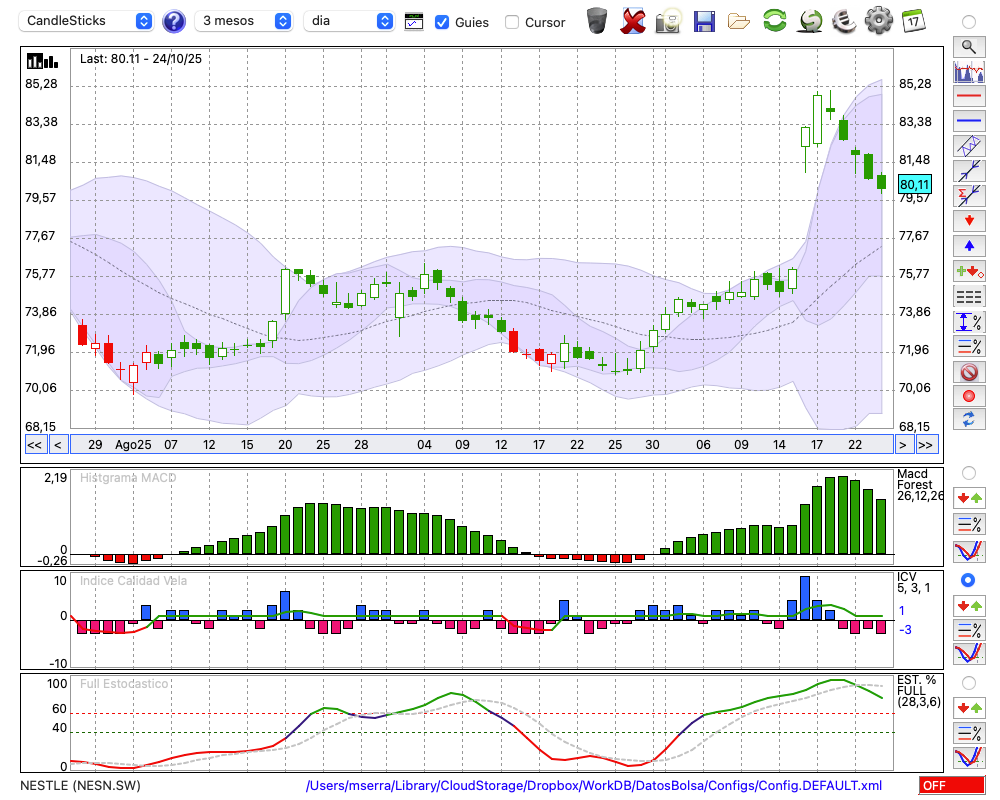Select the radio button beside MACD panel

point(968,472)
